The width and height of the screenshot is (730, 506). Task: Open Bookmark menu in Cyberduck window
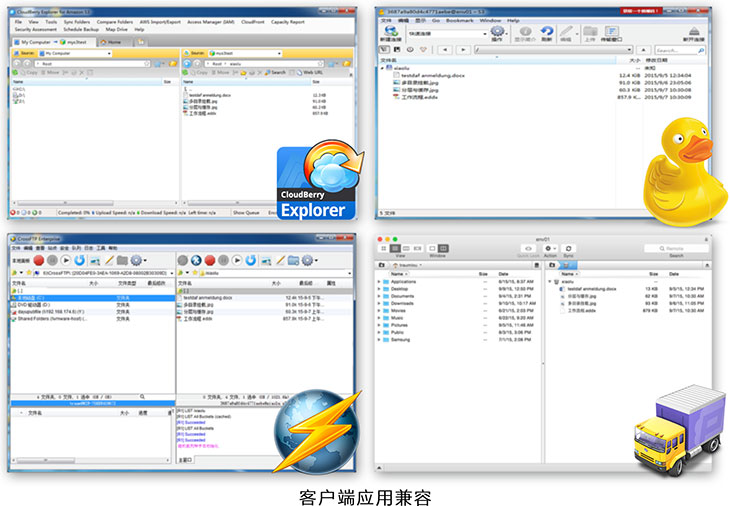point(460,20)
